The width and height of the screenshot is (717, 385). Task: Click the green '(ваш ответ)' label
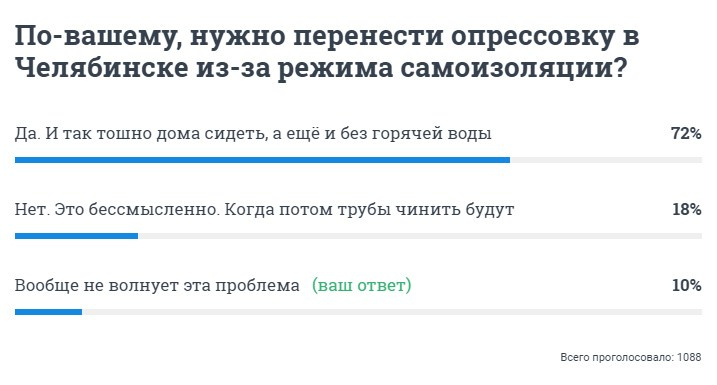(361, 285)
